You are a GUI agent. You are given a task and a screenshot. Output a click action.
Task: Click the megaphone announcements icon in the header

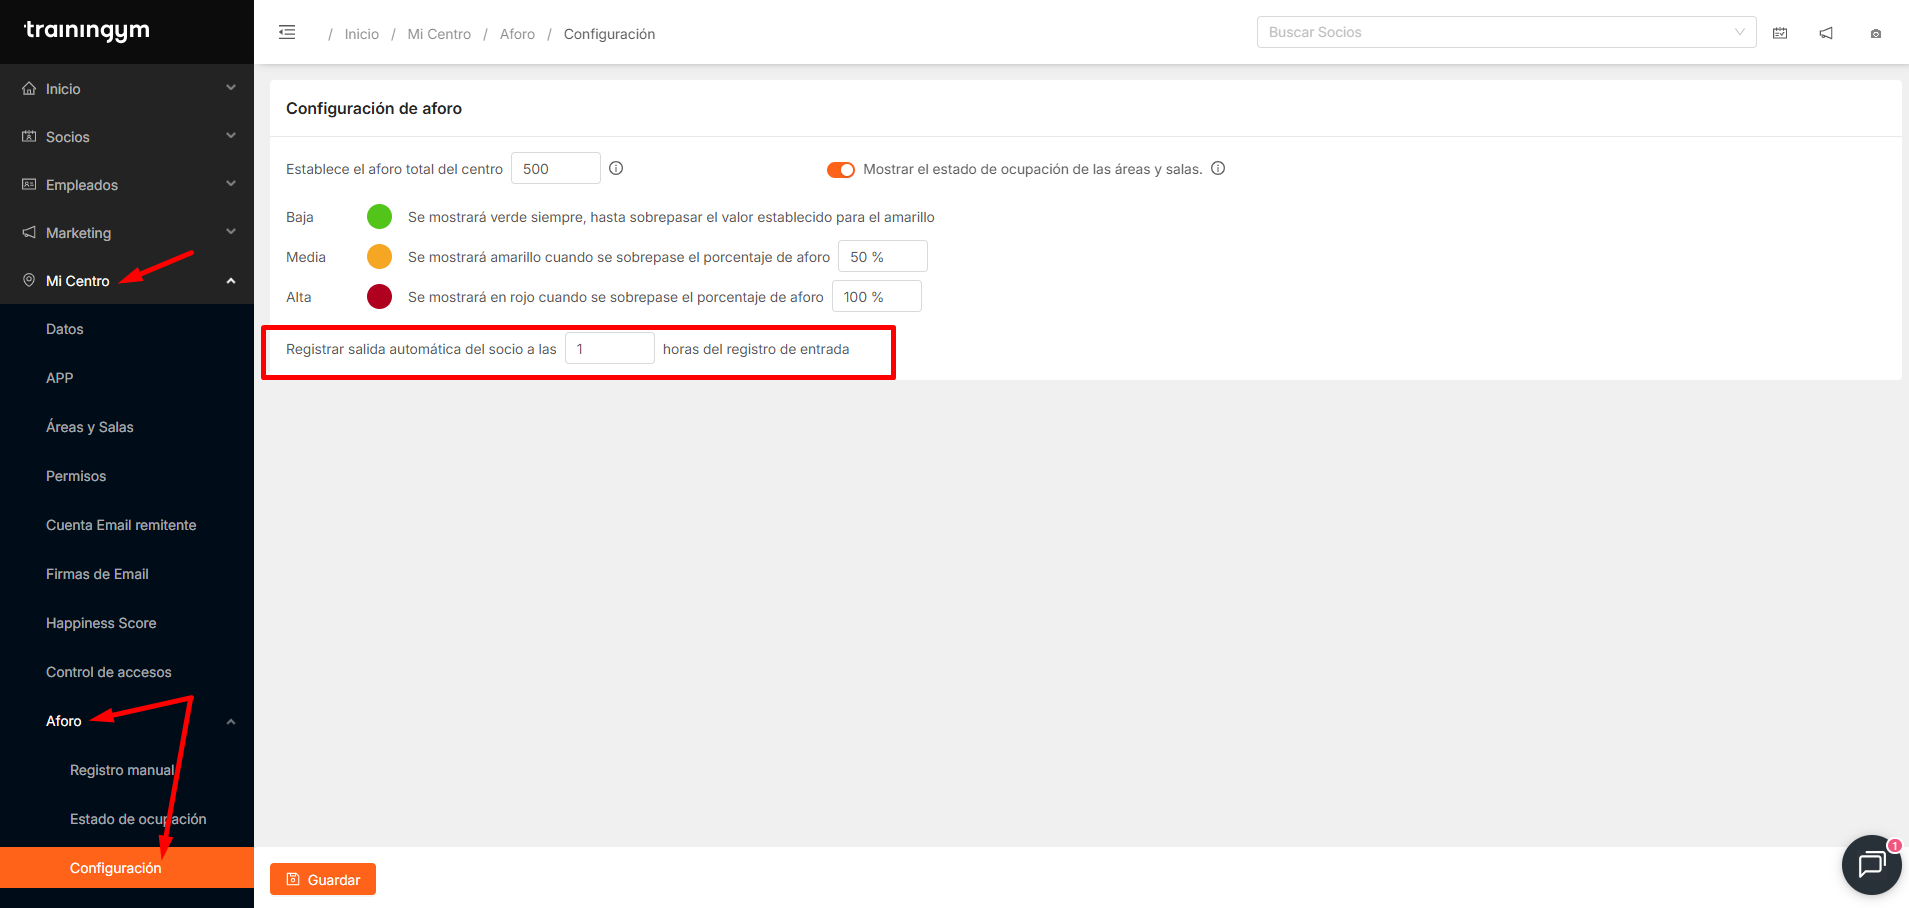click(1826, 33)
